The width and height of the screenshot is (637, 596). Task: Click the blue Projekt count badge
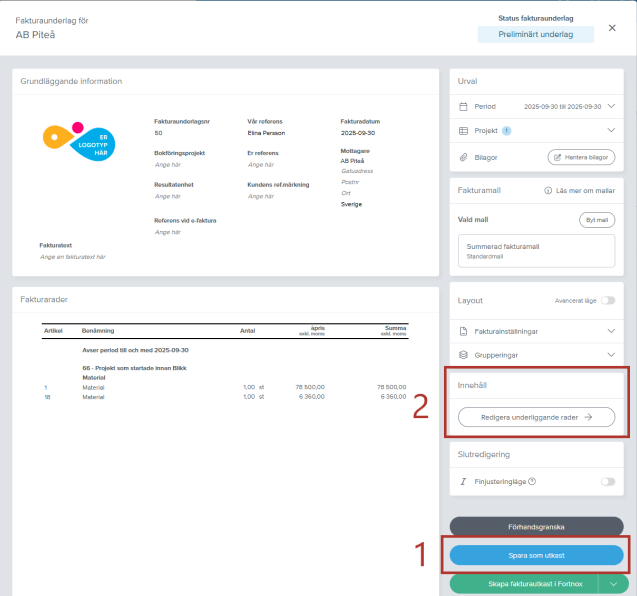pos(507,131)
